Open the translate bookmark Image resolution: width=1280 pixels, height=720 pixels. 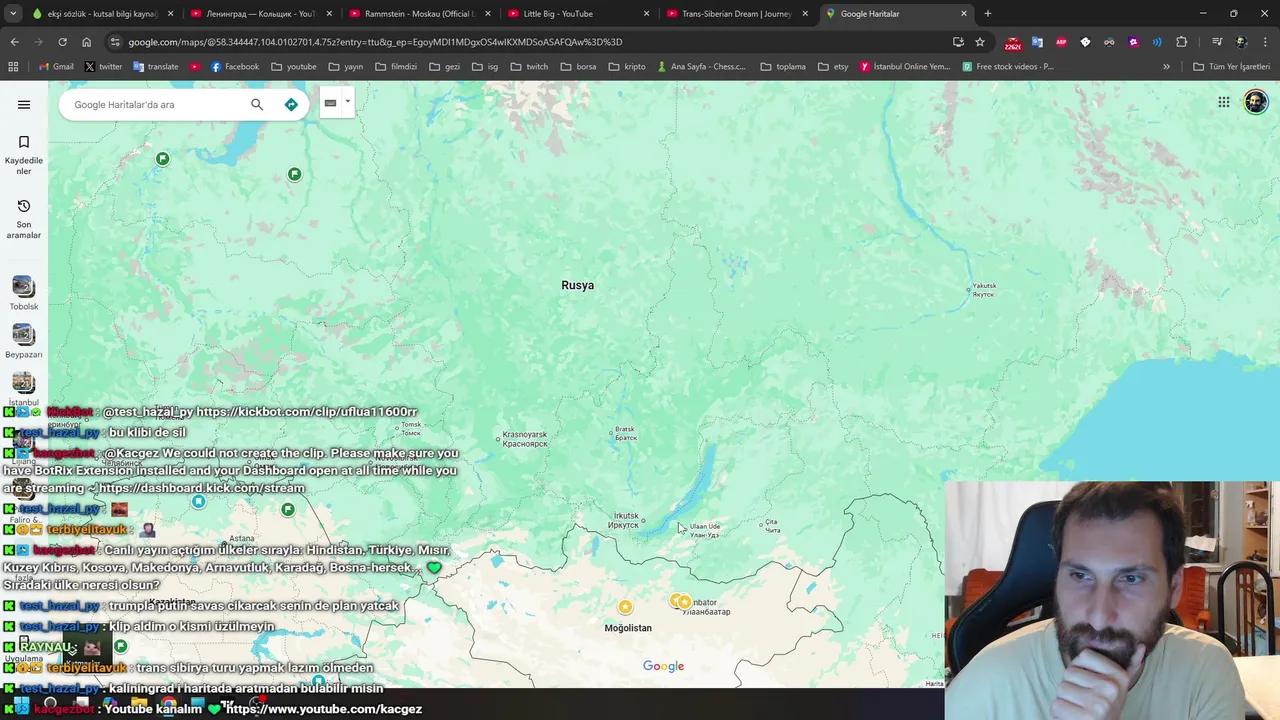pos(155,67)
